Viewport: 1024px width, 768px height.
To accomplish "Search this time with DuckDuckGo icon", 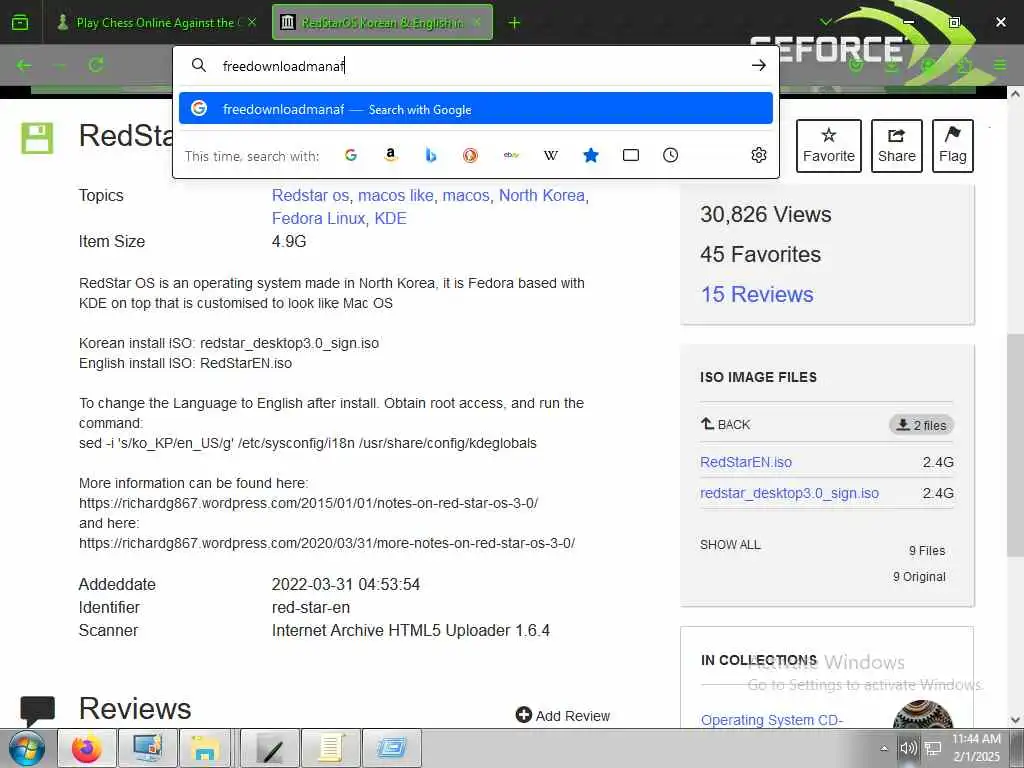I will click(470, 155).
